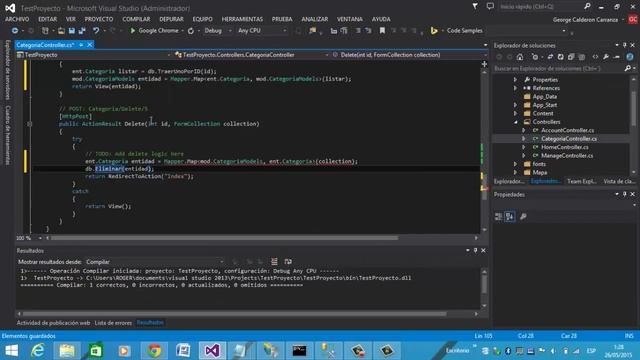This screenshot has width=640, height=360.
Task: Collapse the Controllers folder
Action: coord(516,122)
